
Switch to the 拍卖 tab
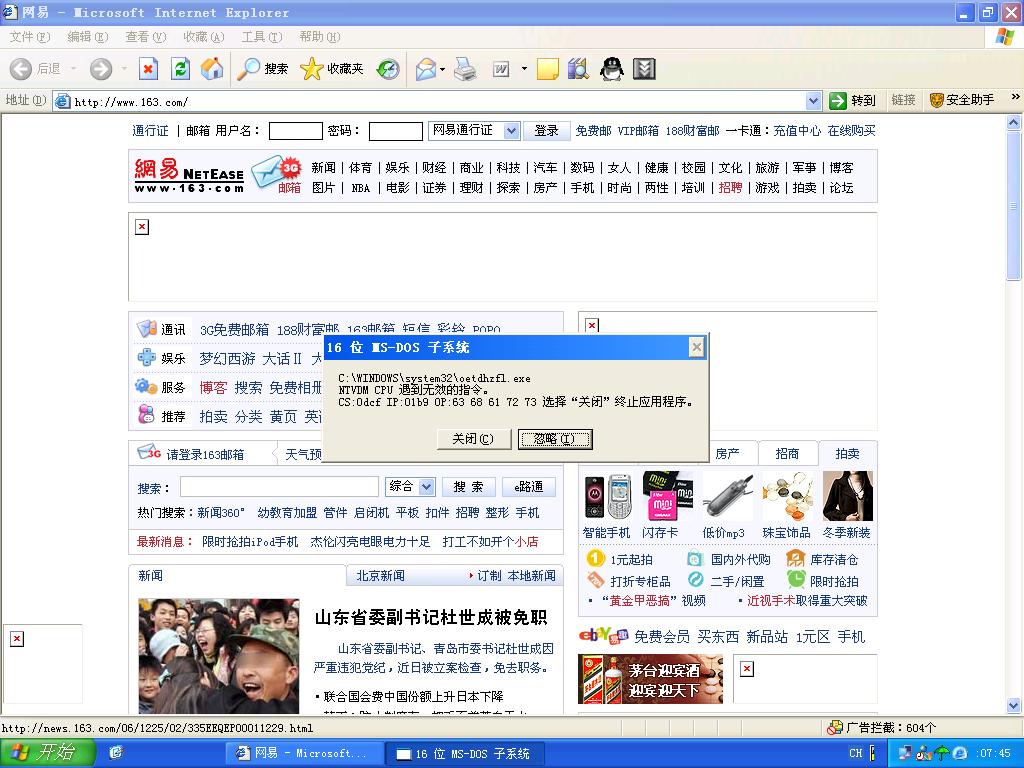click(x=847, y=453)
